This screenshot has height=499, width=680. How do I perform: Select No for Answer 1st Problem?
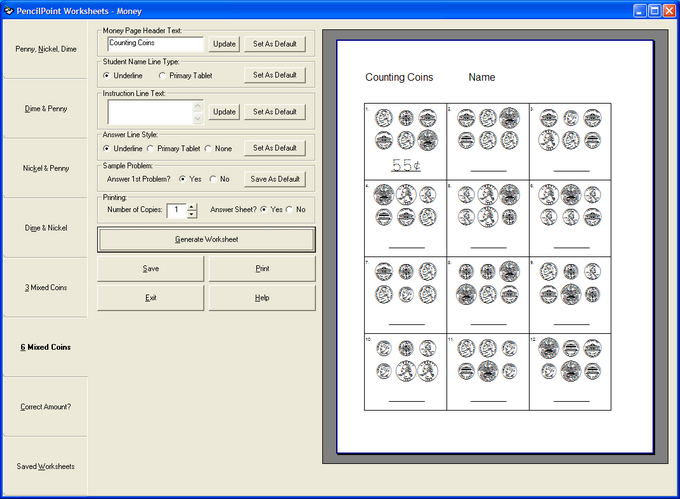[x=212, y=179]
